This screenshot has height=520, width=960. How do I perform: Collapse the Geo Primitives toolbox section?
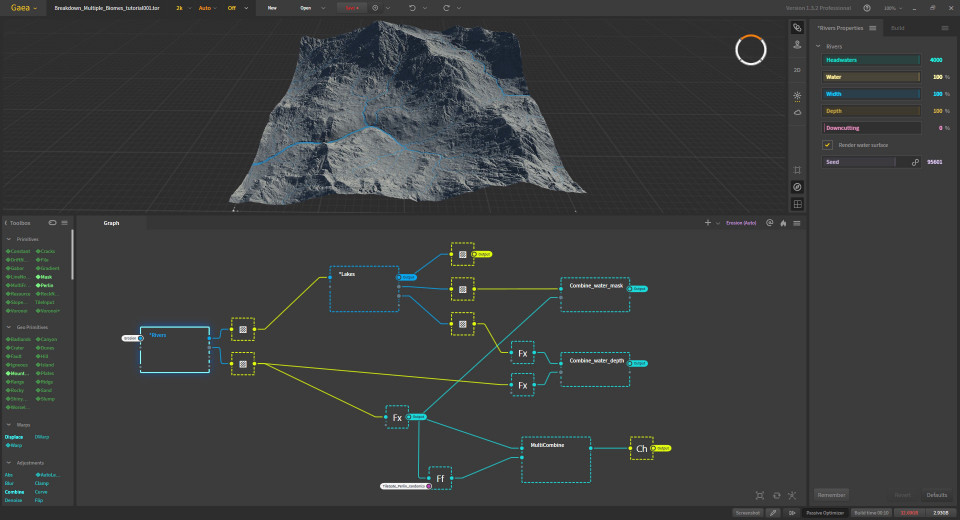[x=9, y=327]
